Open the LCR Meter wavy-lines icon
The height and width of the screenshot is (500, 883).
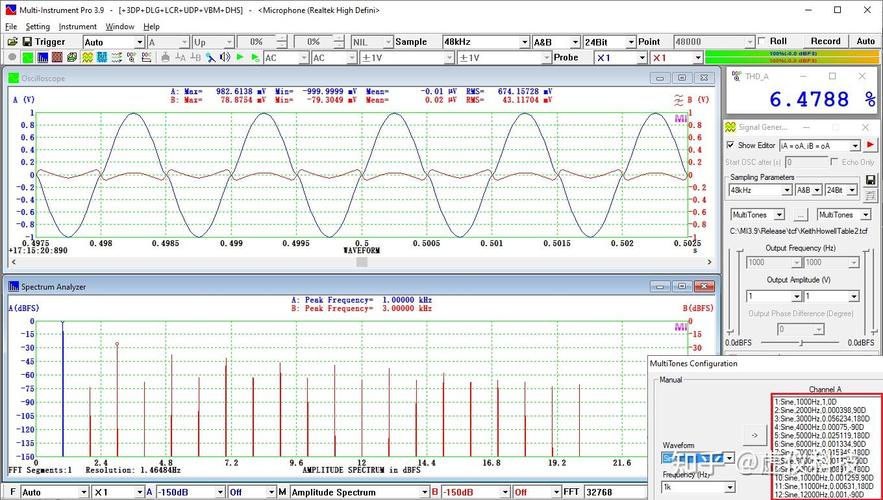coord(117,57)
